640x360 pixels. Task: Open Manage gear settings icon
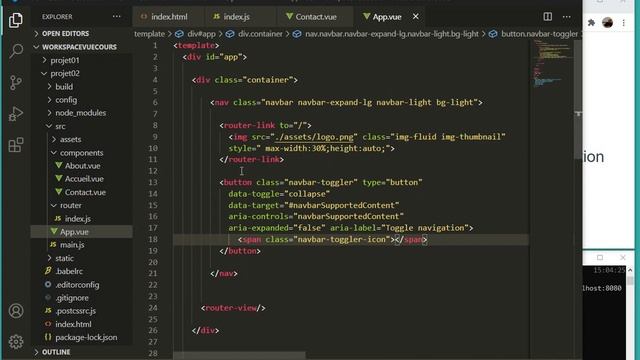point(16,342)
